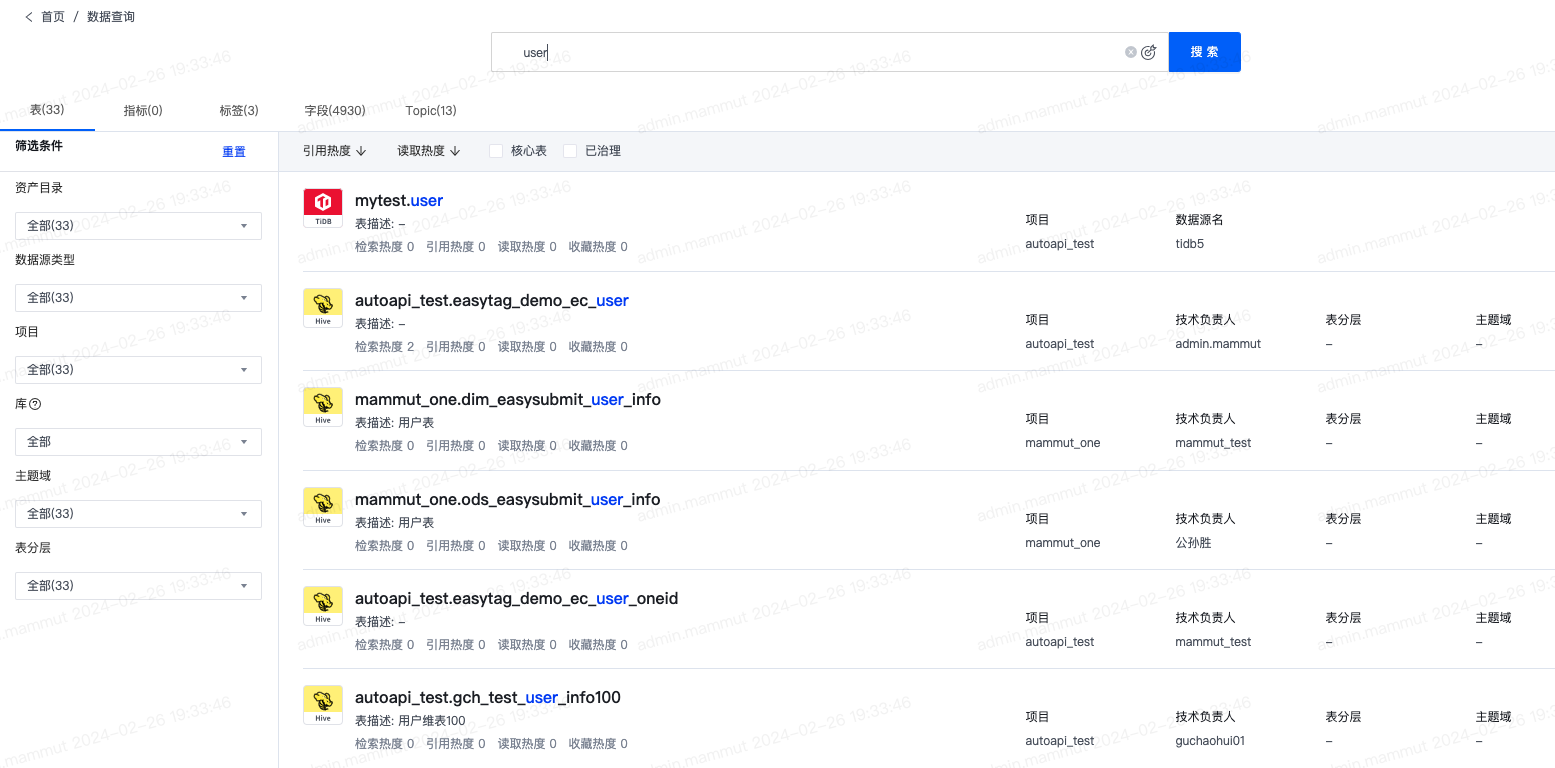The height and width of the screenshot is (768, 1555).
Task: Click the icon right of clear in search box
Action: click(1148, 52)
